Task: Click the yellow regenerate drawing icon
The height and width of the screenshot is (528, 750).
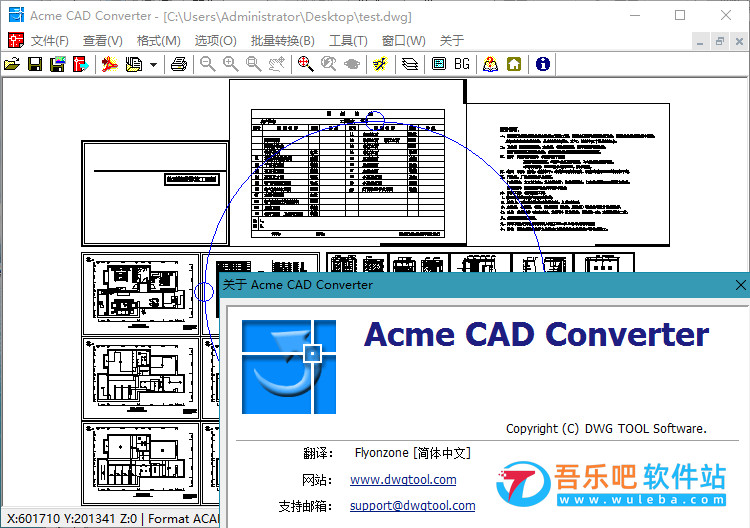Action: pos(380,64)
